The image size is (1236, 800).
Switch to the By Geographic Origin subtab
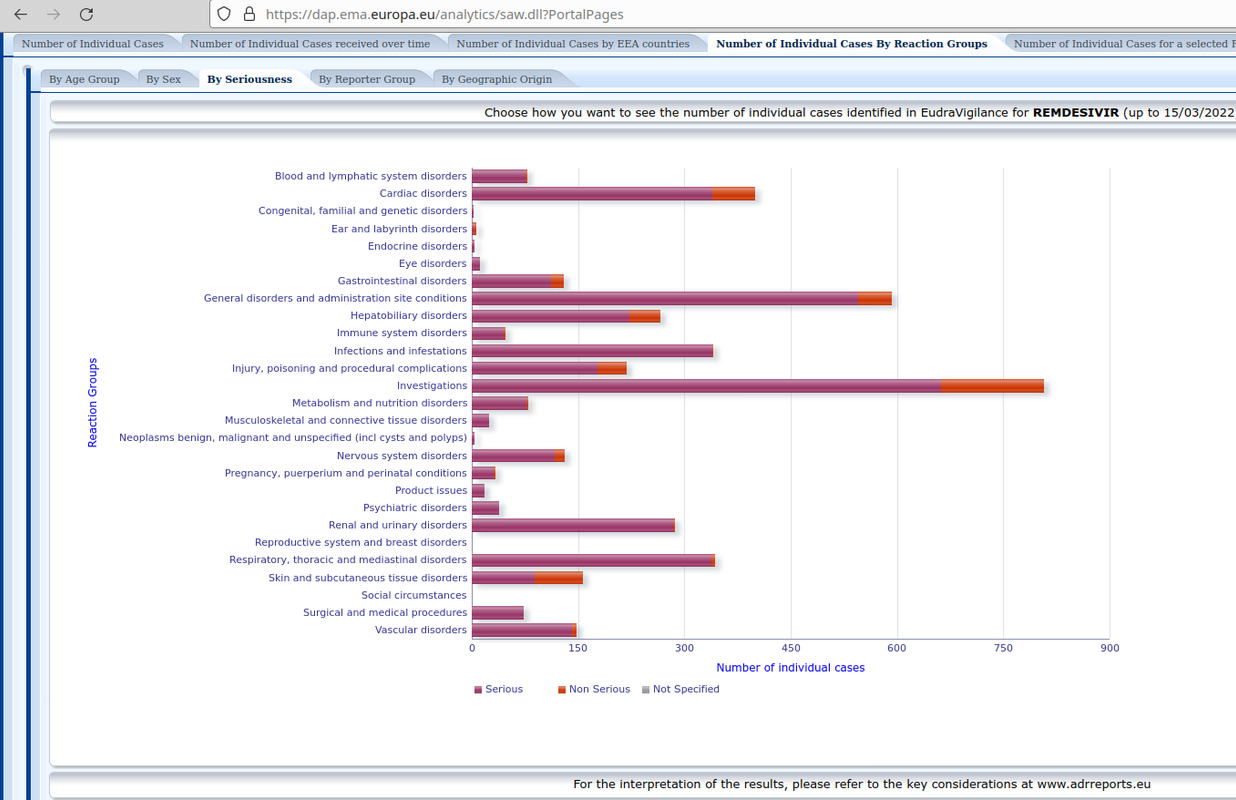click(497, 79)
